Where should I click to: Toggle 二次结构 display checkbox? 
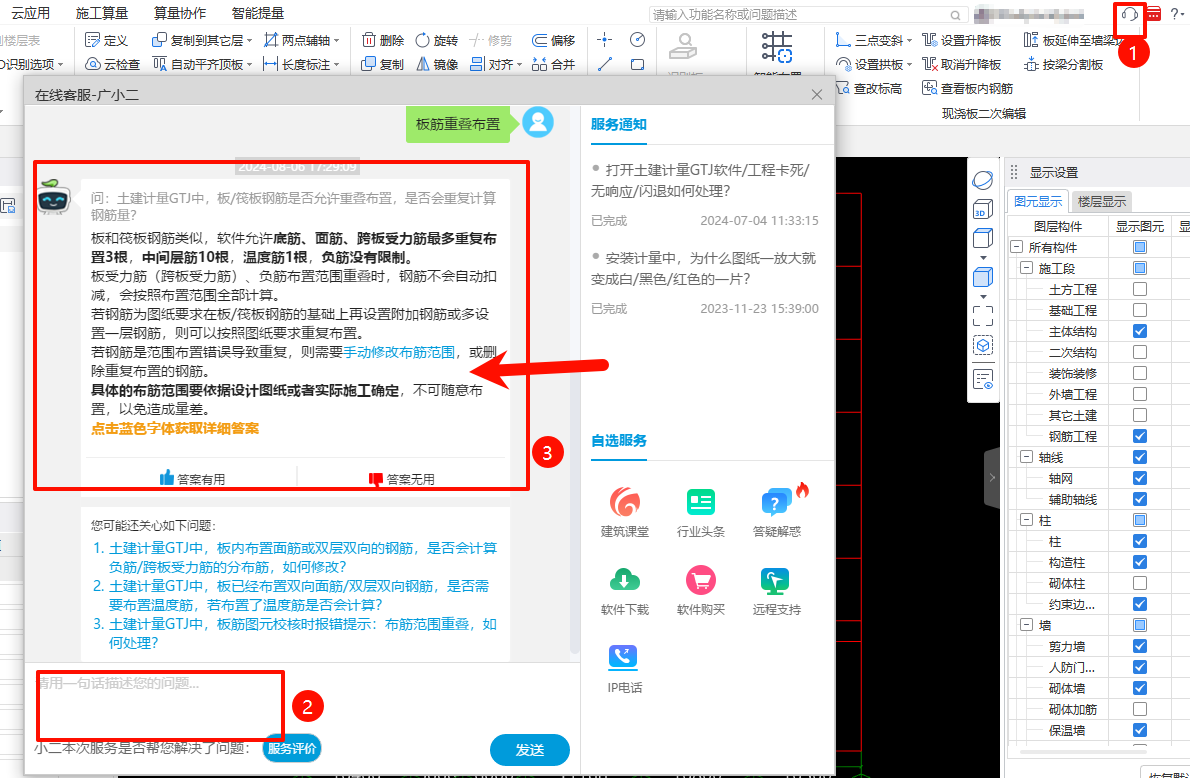[1139, 352]
